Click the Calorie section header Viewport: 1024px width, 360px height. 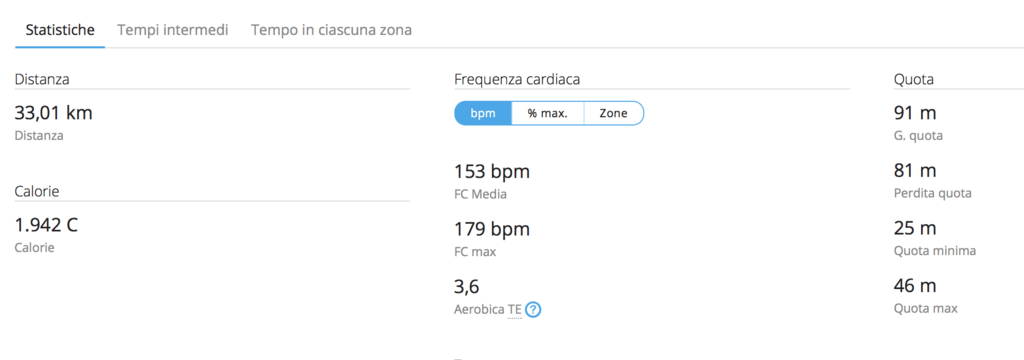[x=37, y=191]
